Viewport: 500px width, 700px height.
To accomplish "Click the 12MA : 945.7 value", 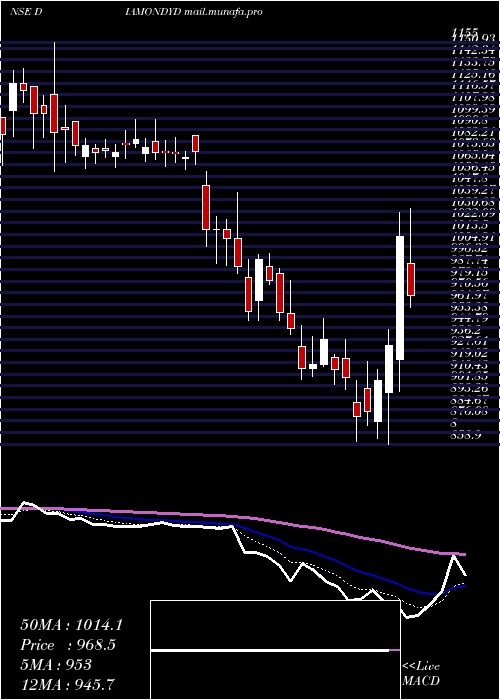I will click(68, 684).
